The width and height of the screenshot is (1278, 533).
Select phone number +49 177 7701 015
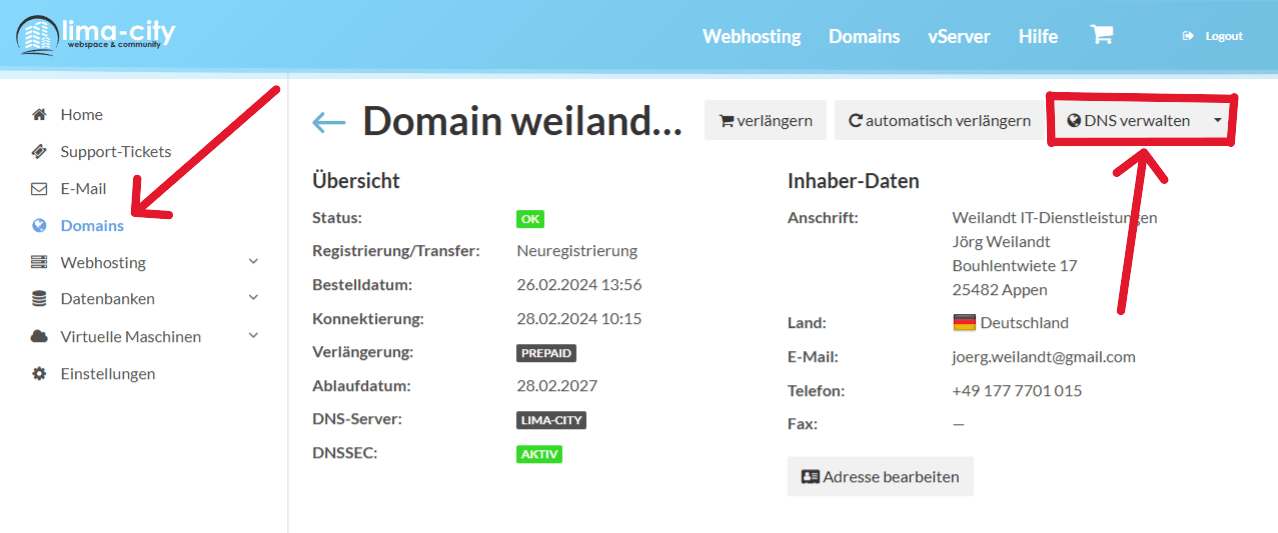pos(1017,391)
